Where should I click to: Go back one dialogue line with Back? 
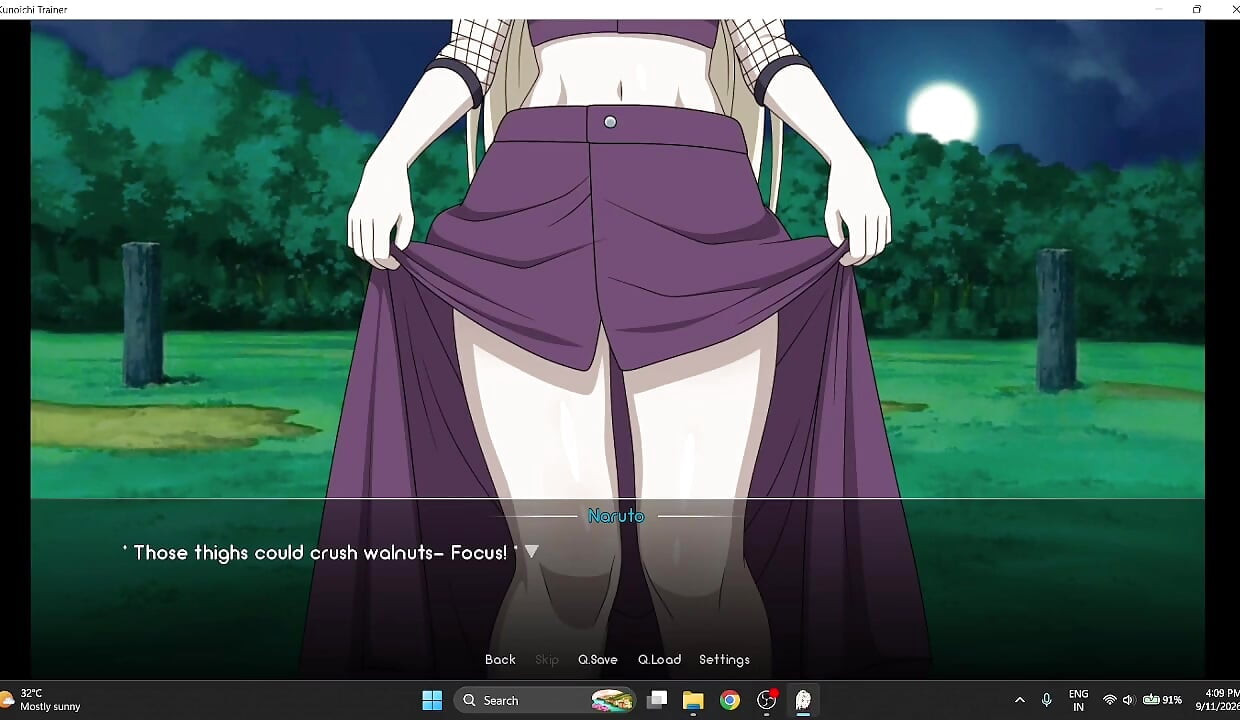tap(500, 660)
